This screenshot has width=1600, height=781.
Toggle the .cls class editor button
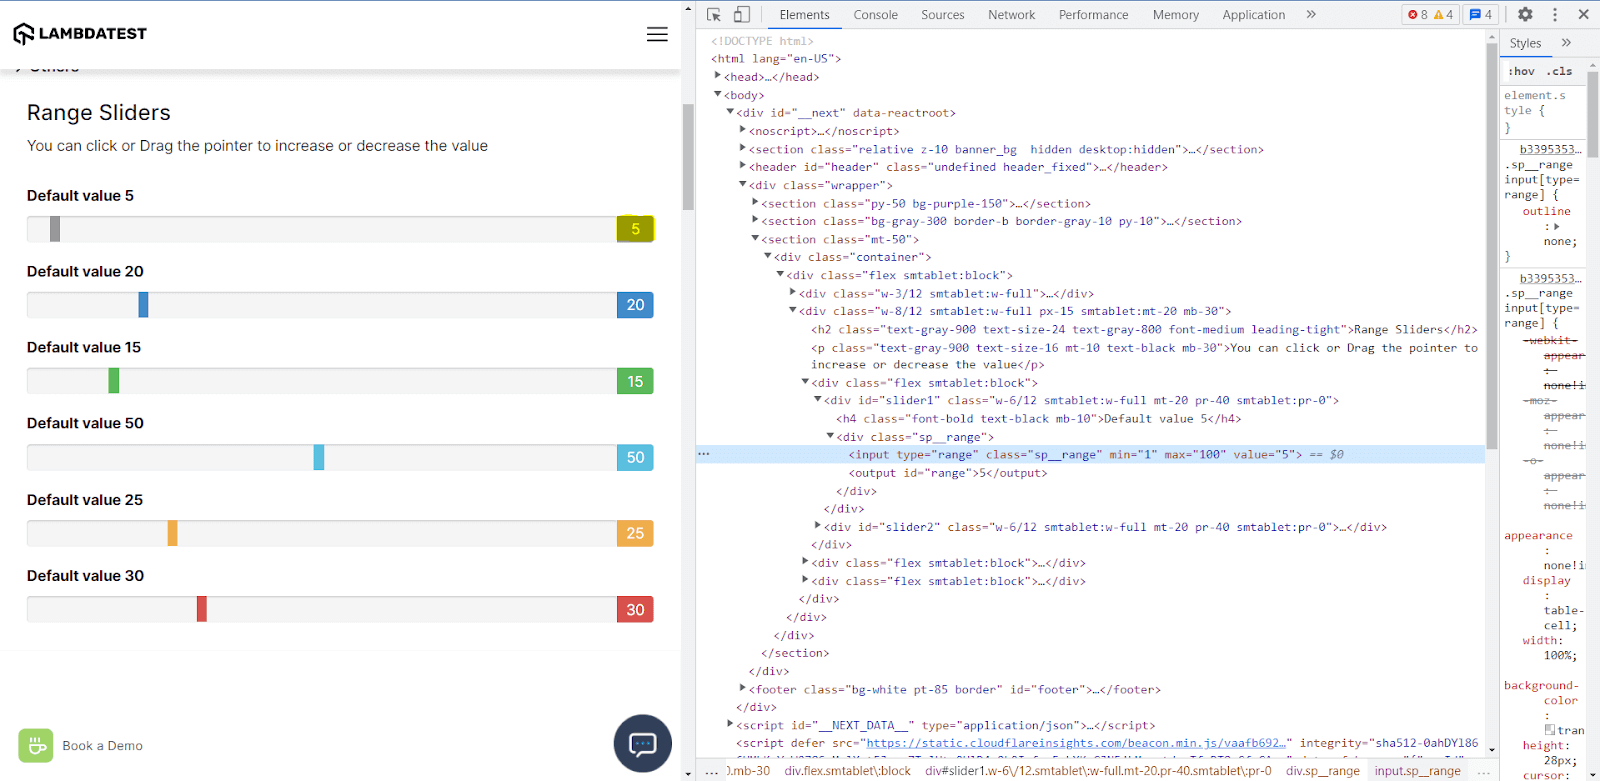(1560, 71)
